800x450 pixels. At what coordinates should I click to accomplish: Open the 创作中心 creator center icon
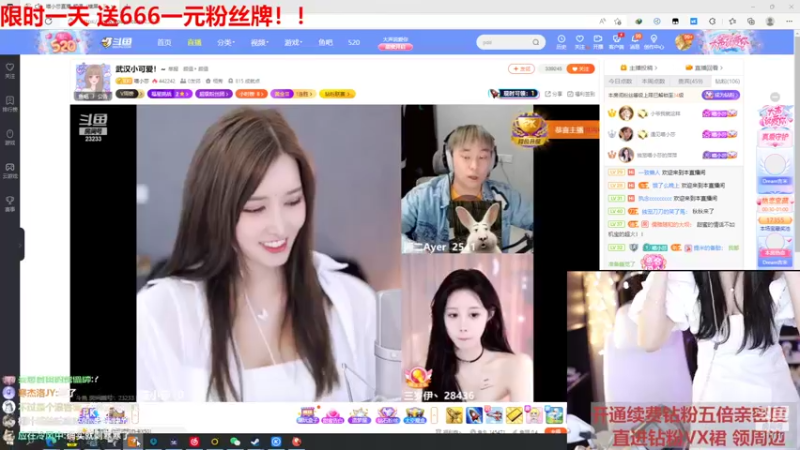click(654, 42)
